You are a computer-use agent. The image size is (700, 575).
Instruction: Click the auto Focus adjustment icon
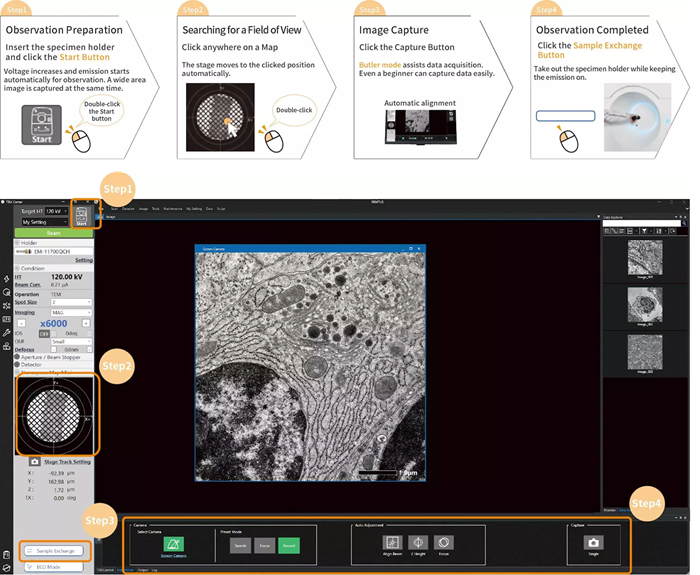tap(443, 542)
